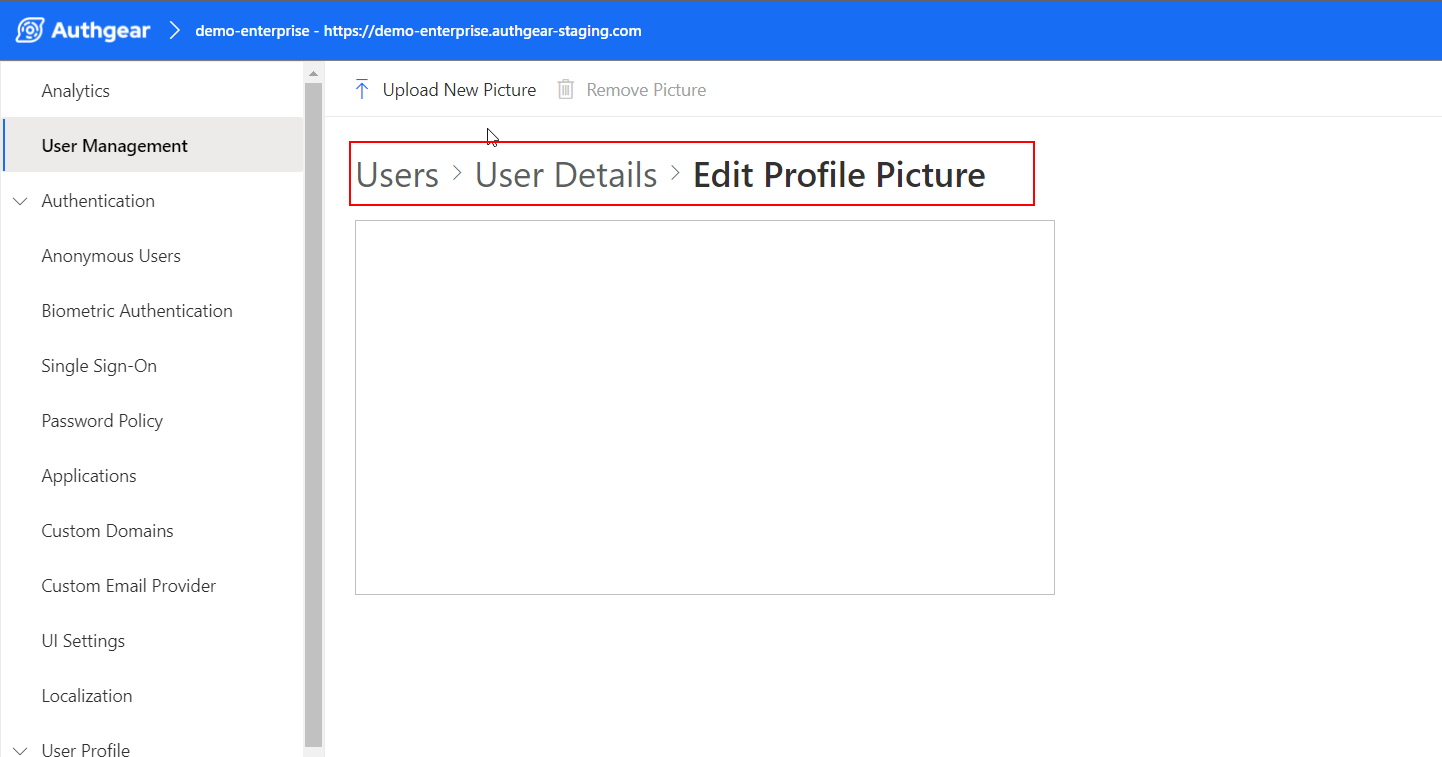The height and width of the screenshot is (757, 1442).
Task: Click the chevron arrow beside User Profile
Action: 20,749
